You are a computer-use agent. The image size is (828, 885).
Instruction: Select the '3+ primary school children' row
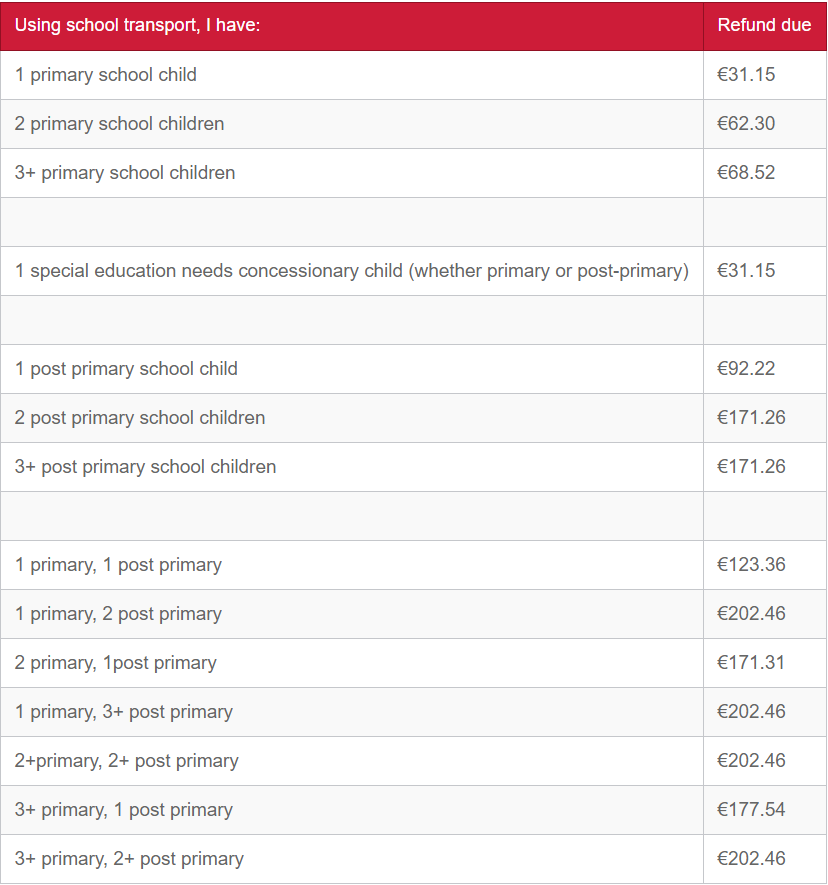[x=413, y=173]
